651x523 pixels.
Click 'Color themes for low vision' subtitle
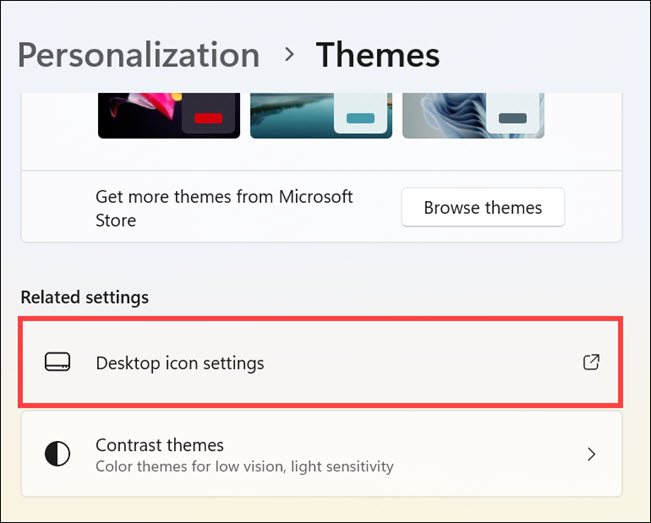[244, 466]
